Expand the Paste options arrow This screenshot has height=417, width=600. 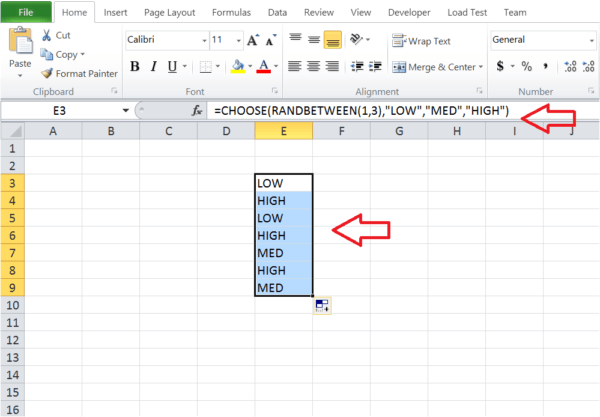(x=20, y=76)
